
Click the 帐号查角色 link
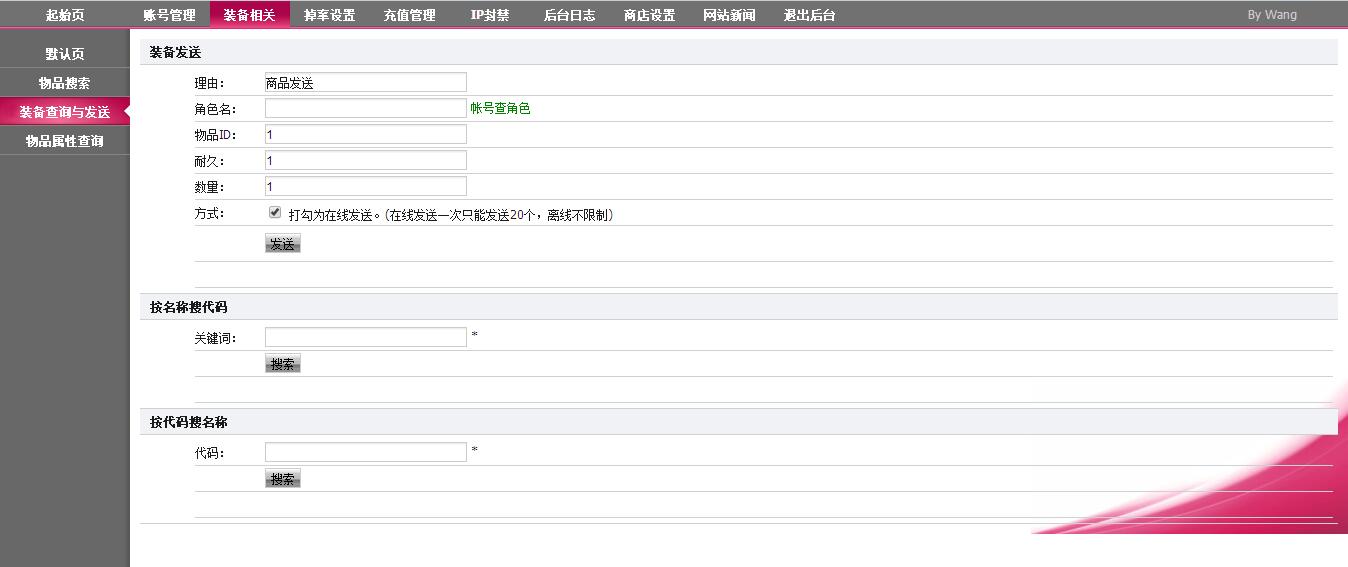500,109
